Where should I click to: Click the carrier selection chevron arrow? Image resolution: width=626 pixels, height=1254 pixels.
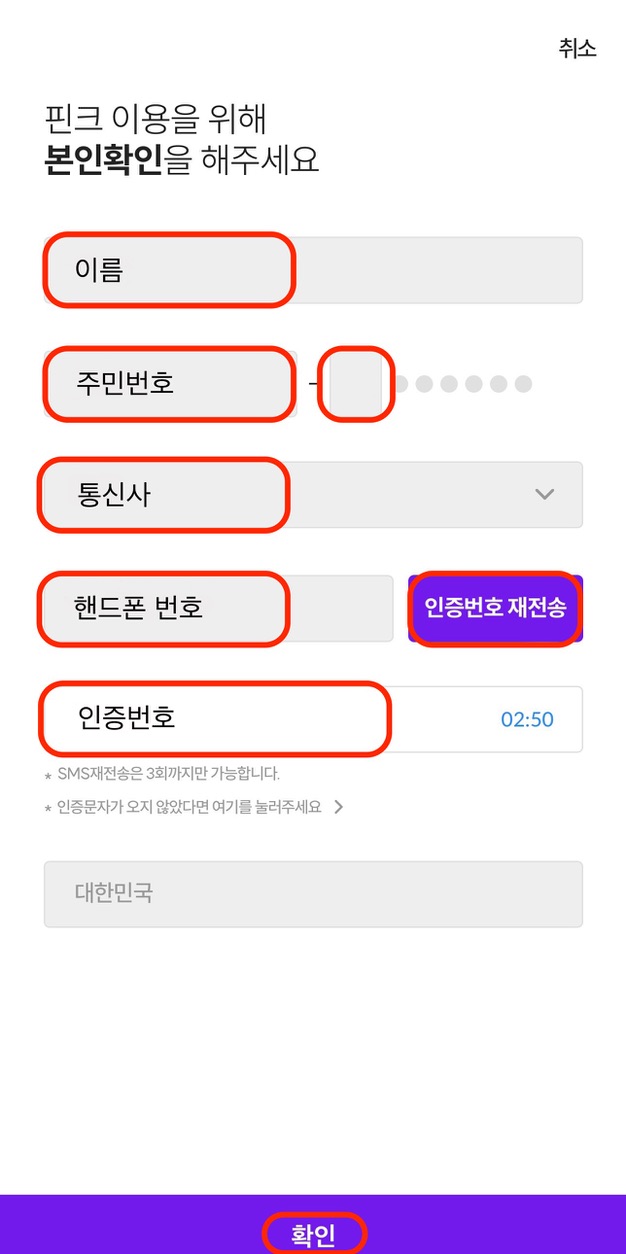pyautogui.click(x=543, y=493)
